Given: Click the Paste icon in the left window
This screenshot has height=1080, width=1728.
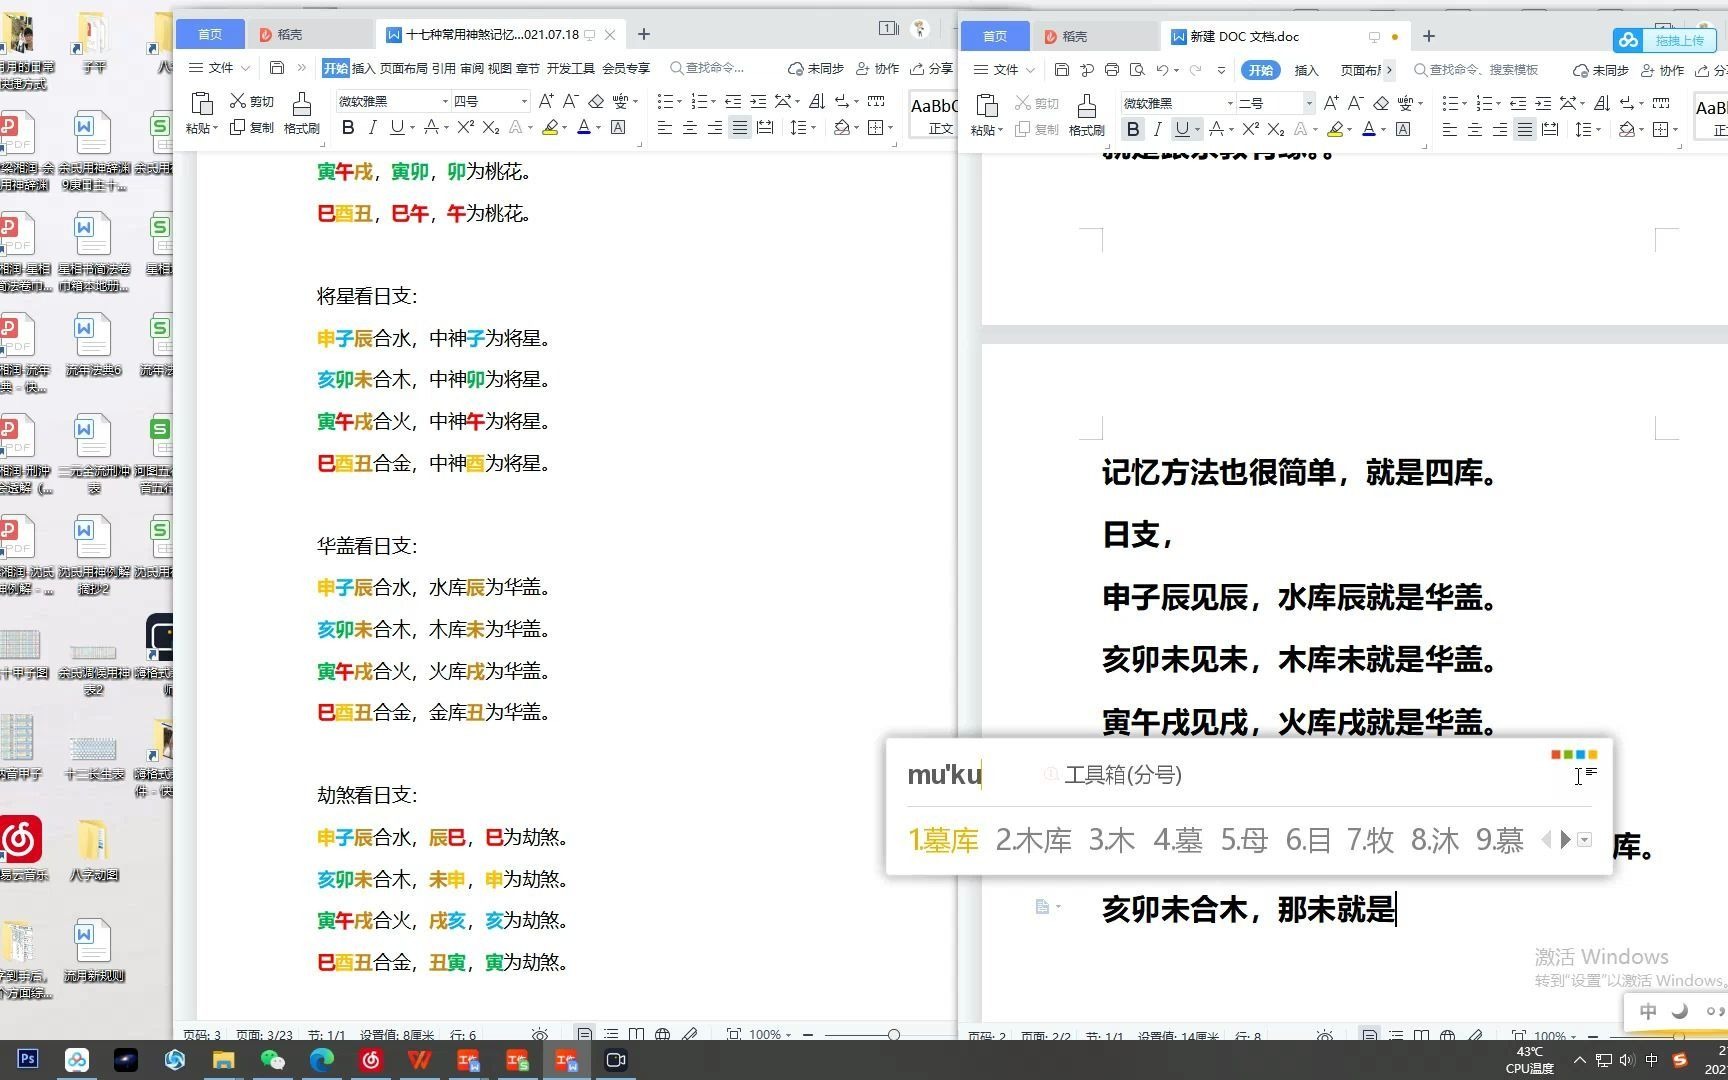Looking at the screenshot, I should pos(201,104).
